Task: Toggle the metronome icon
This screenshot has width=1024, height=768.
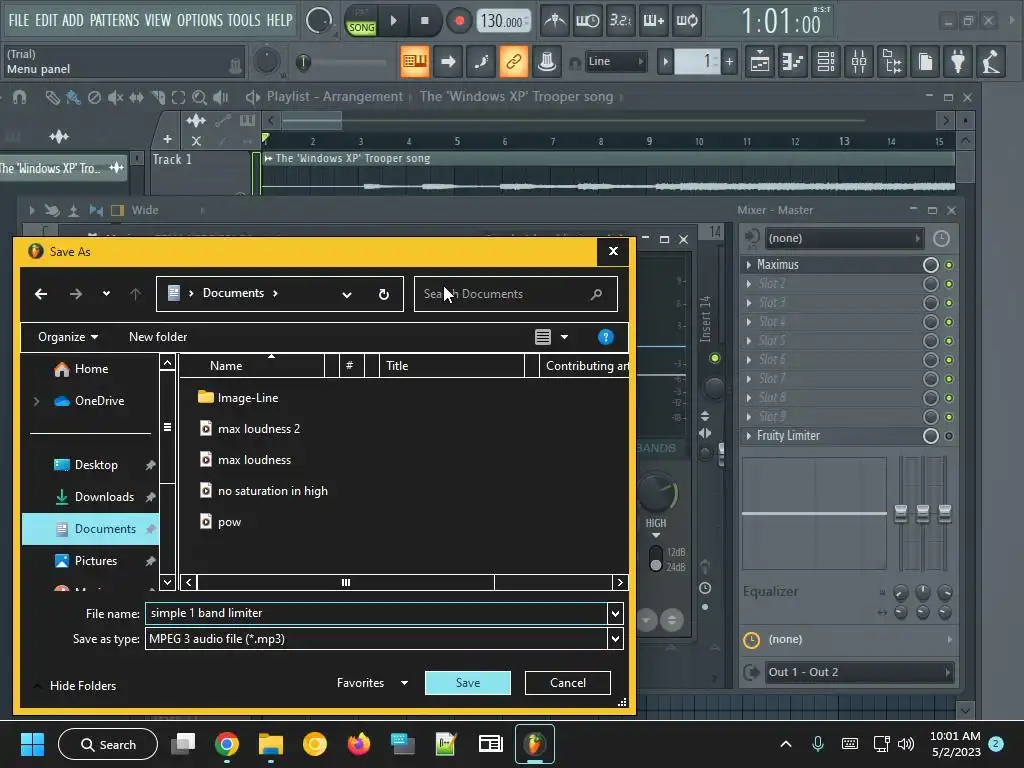Action: [x=555, y=21]
